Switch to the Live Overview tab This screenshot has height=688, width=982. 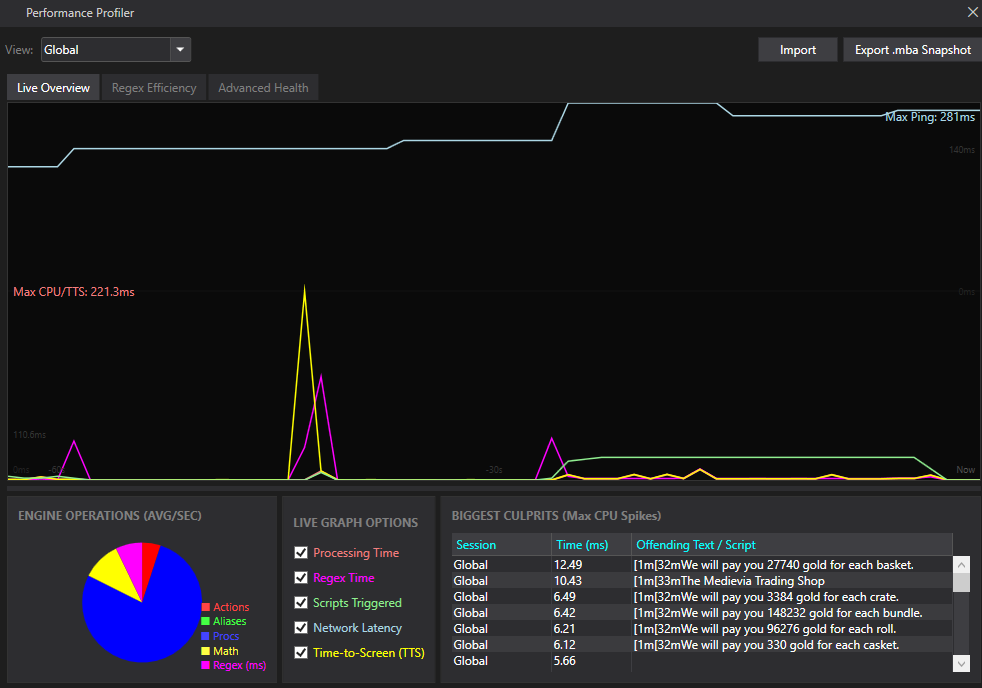point(53,88)
